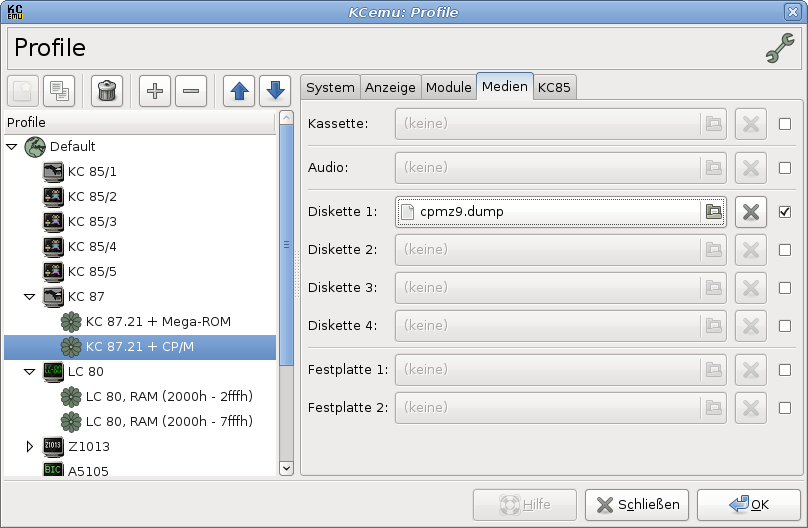Click the trash can delete icon
This screenshot has height=528, width=808.
[107, 91]
